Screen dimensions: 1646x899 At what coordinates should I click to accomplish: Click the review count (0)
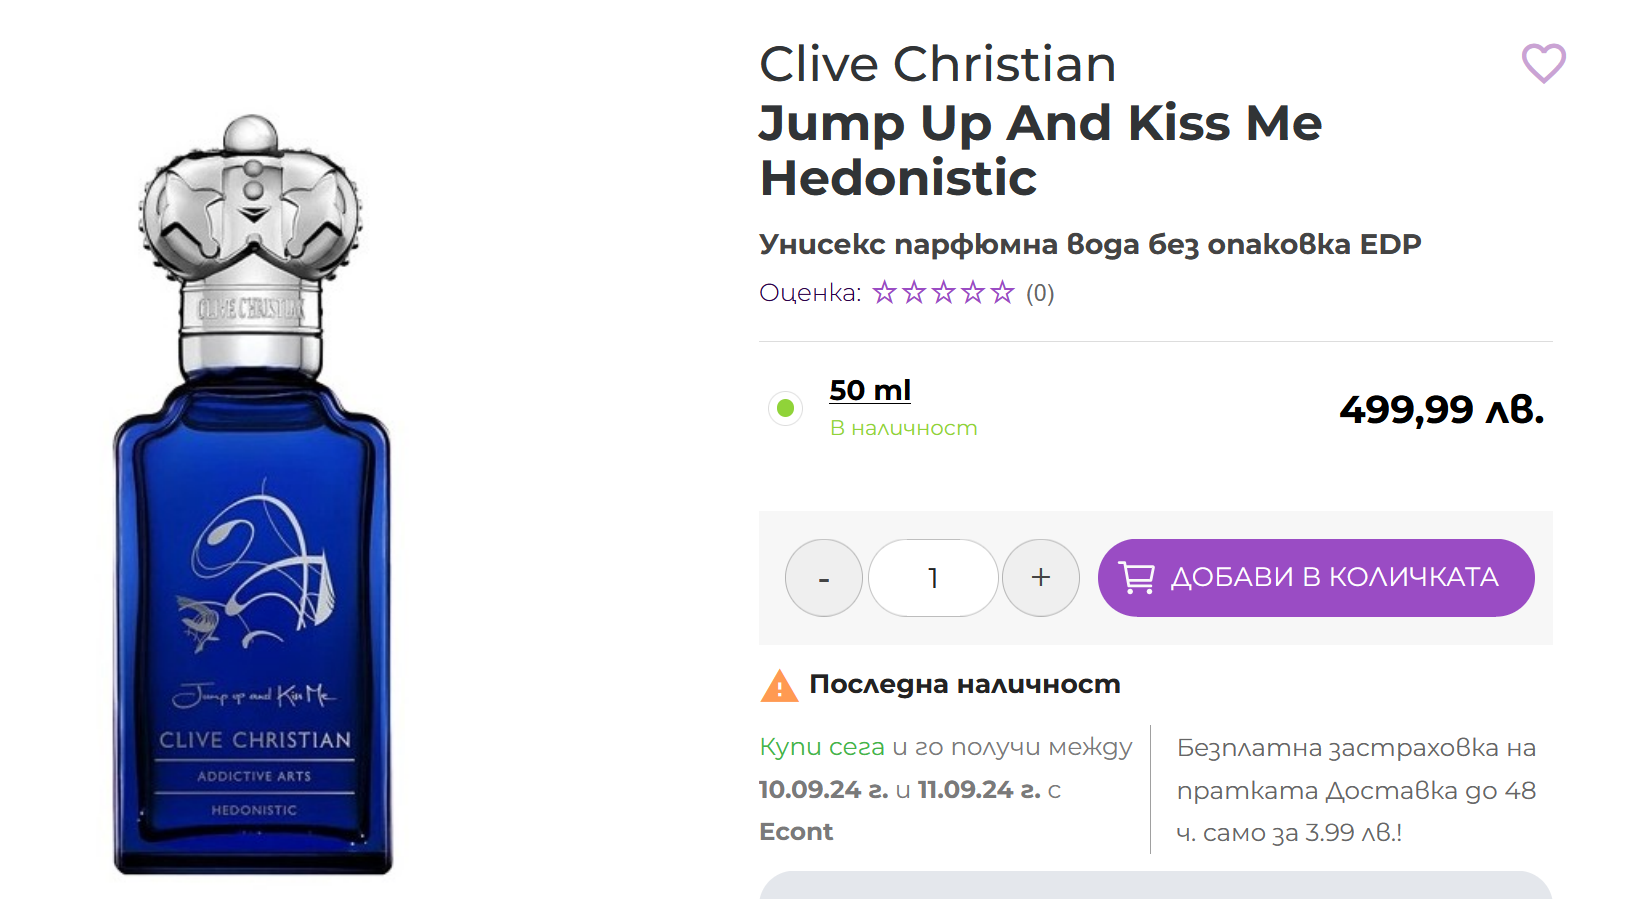[x=1040, y=293]
